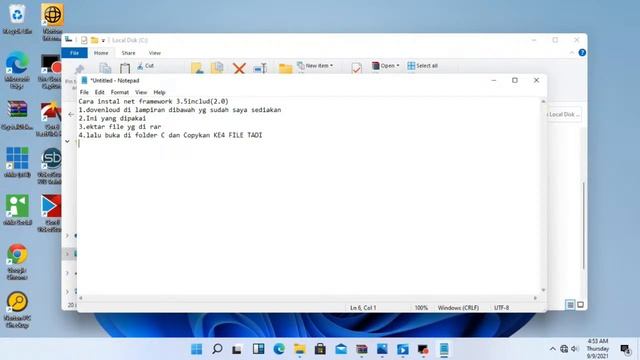
Task: Switch to View tab in File Explorer ribbon
Action: (x=155, y=53)
